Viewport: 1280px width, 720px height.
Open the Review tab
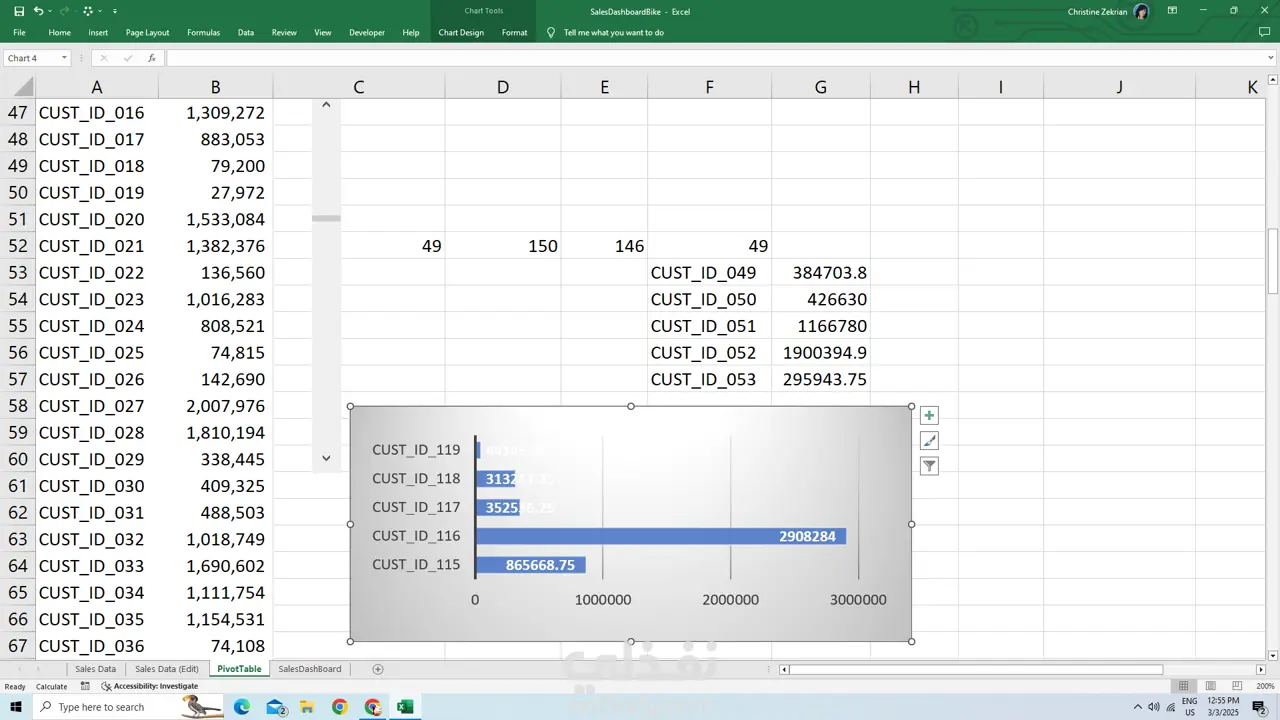[x=284, y=32]
